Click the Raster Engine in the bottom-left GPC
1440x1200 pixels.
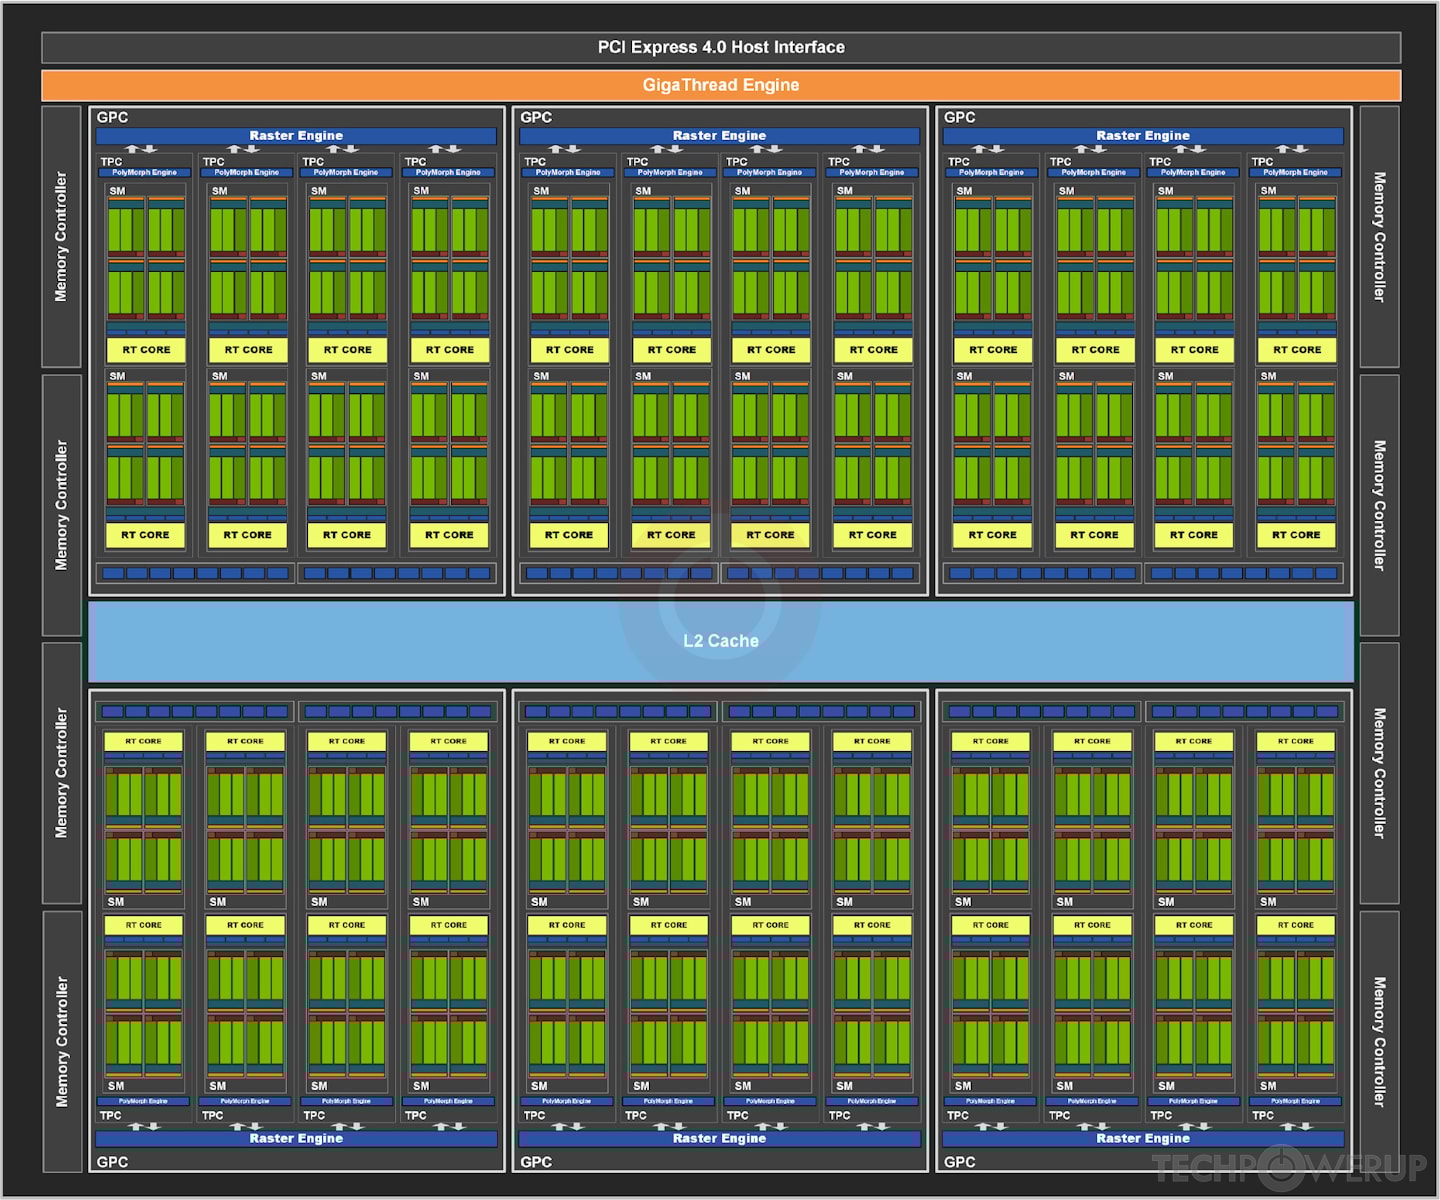296,1138
